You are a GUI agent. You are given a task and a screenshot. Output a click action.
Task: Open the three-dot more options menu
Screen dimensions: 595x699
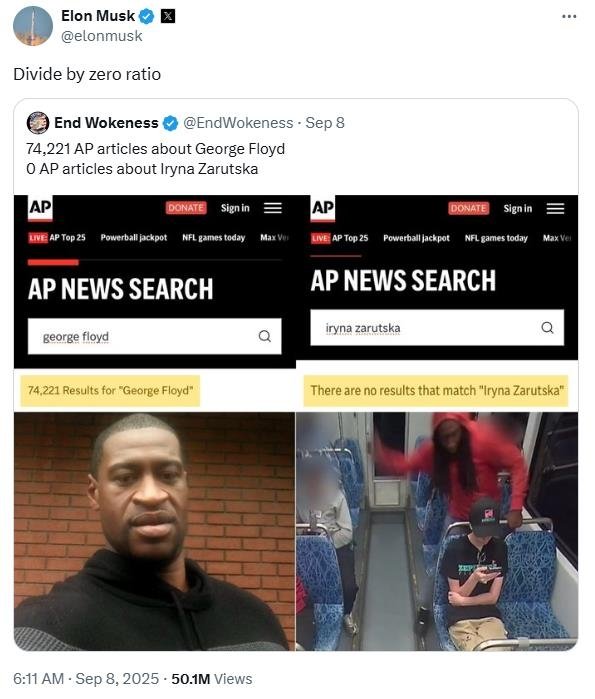(x=569, y=16)
